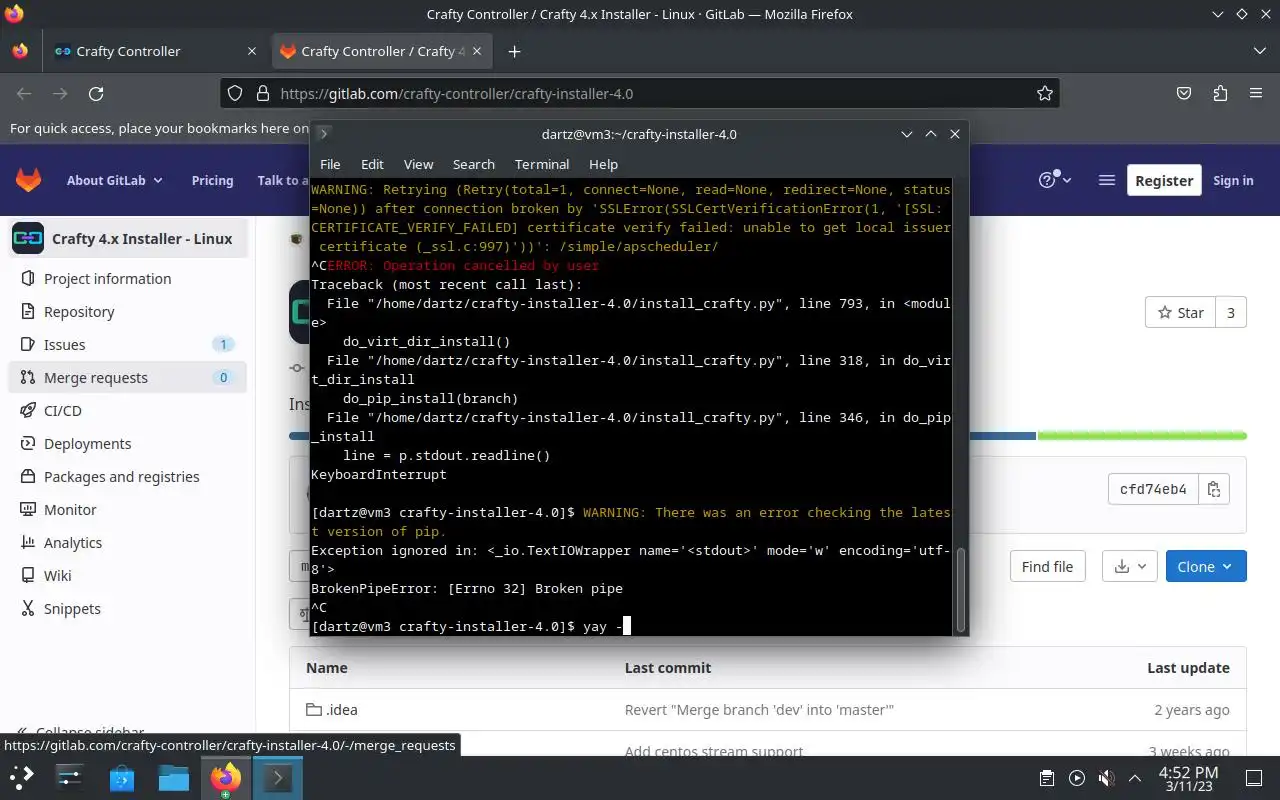Open Firefox View pinned tab icon
Screen dimensions: 1280x800
20,51
